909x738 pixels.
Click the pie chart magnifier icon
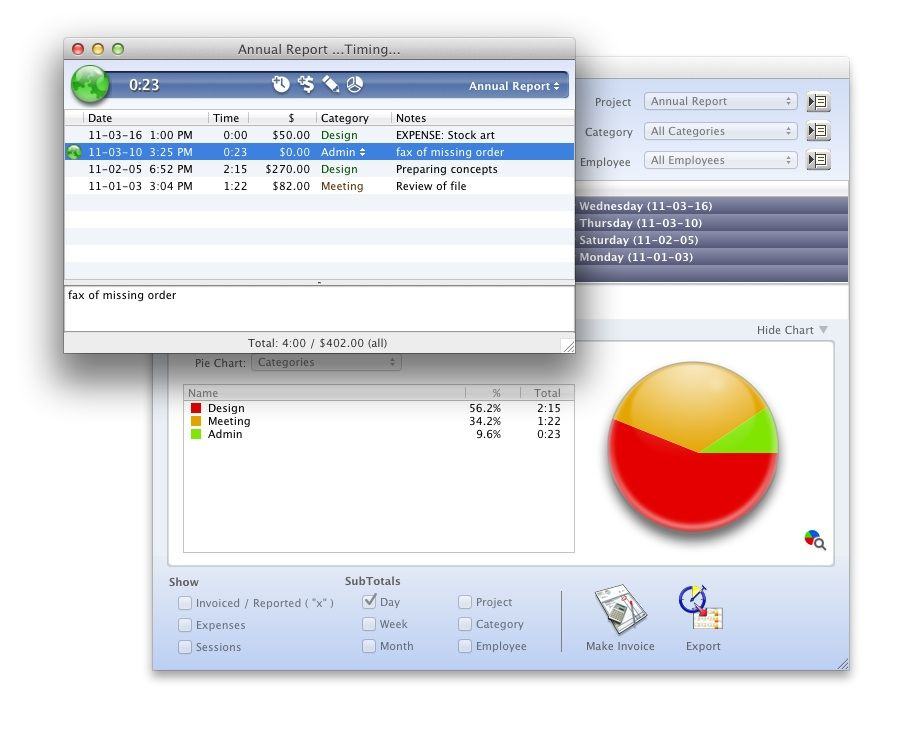[x=815, y=540]
